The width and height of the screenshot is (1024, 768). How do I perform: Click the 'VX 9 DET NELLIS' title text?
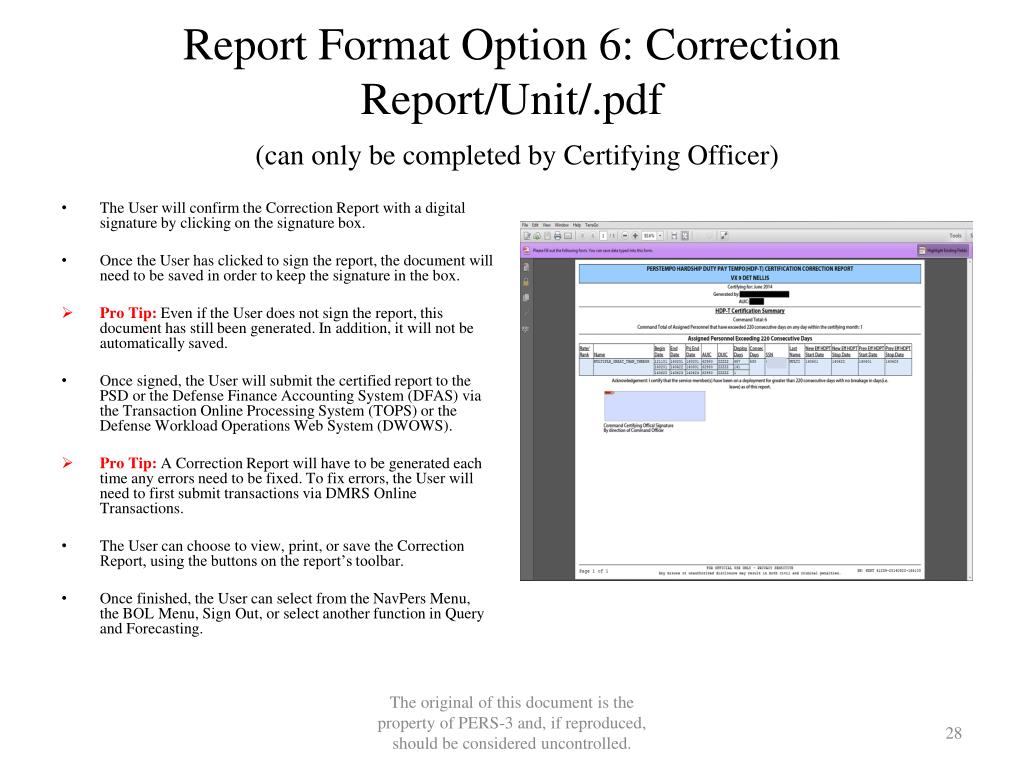(x=750, y=278)
